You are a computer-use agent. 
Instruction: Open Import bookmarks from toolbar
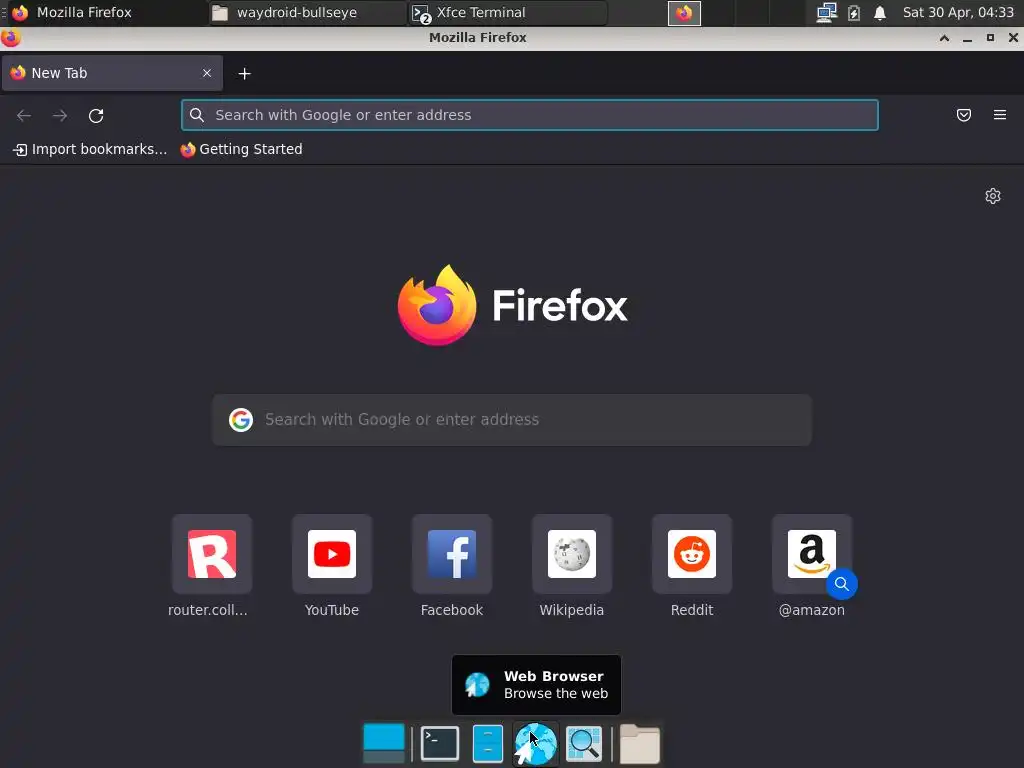90,150
